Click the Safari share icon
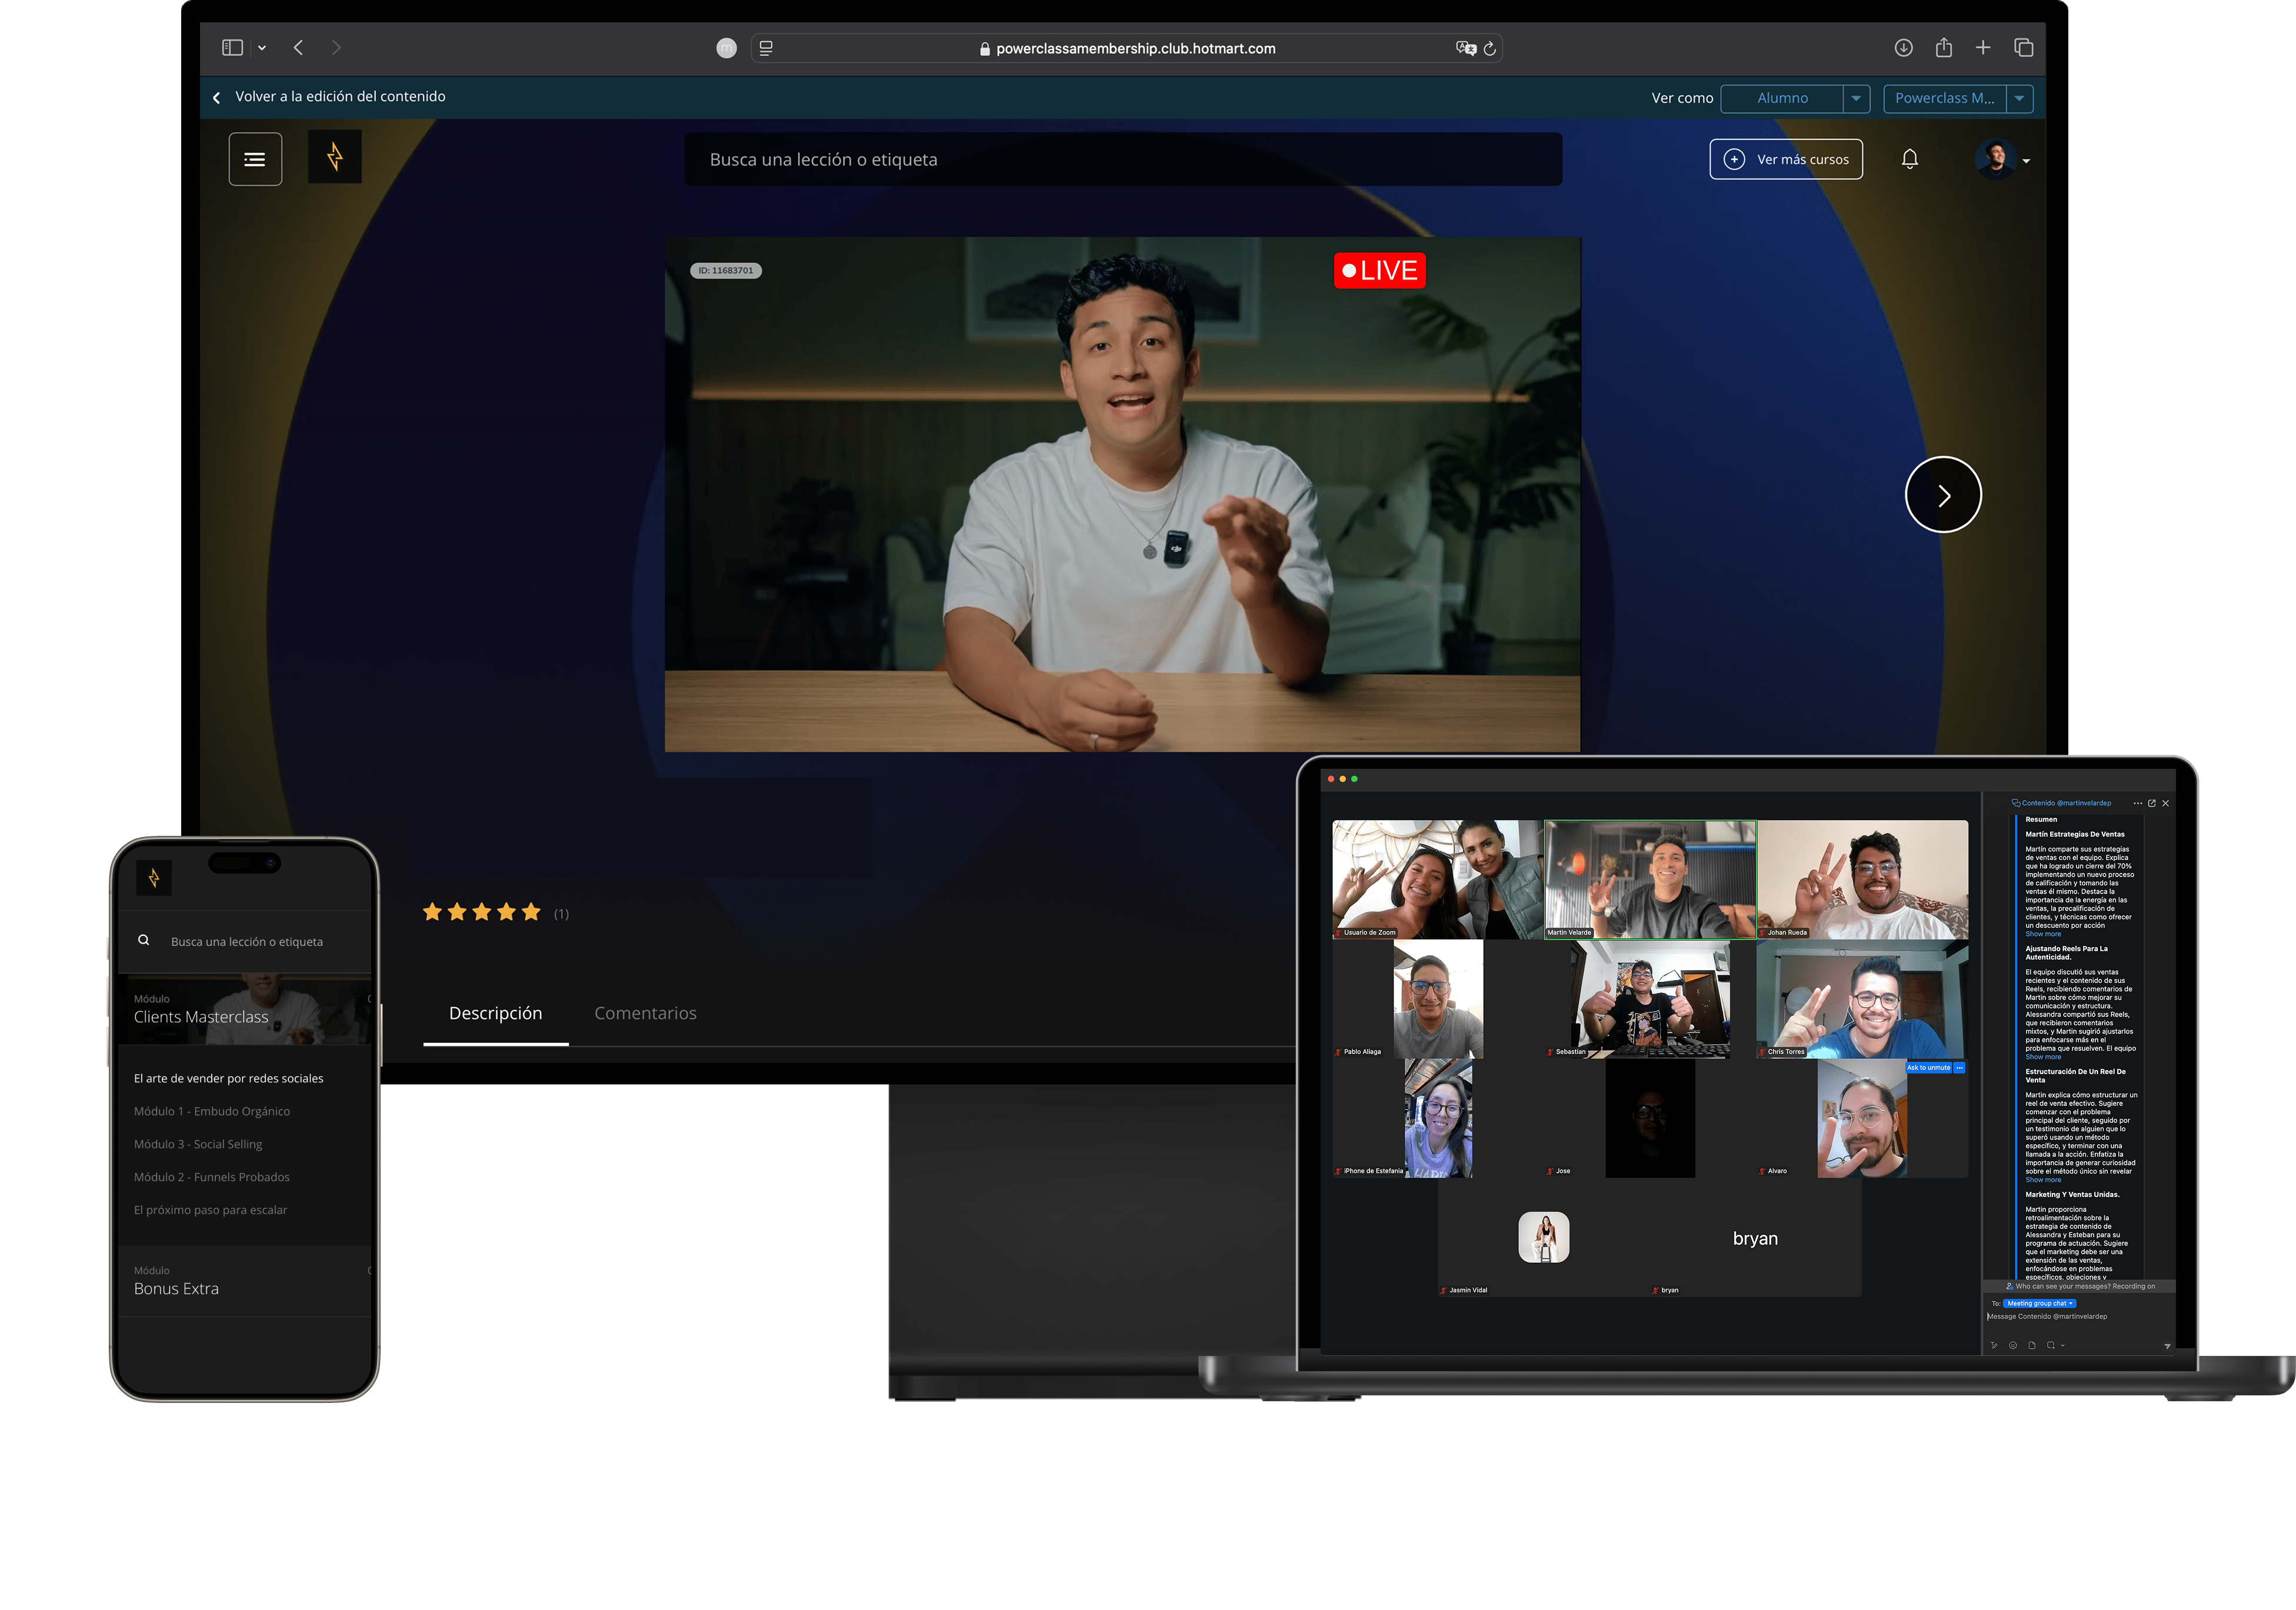Viewport: 2296px width, 1610px height. pos(1943,48)
